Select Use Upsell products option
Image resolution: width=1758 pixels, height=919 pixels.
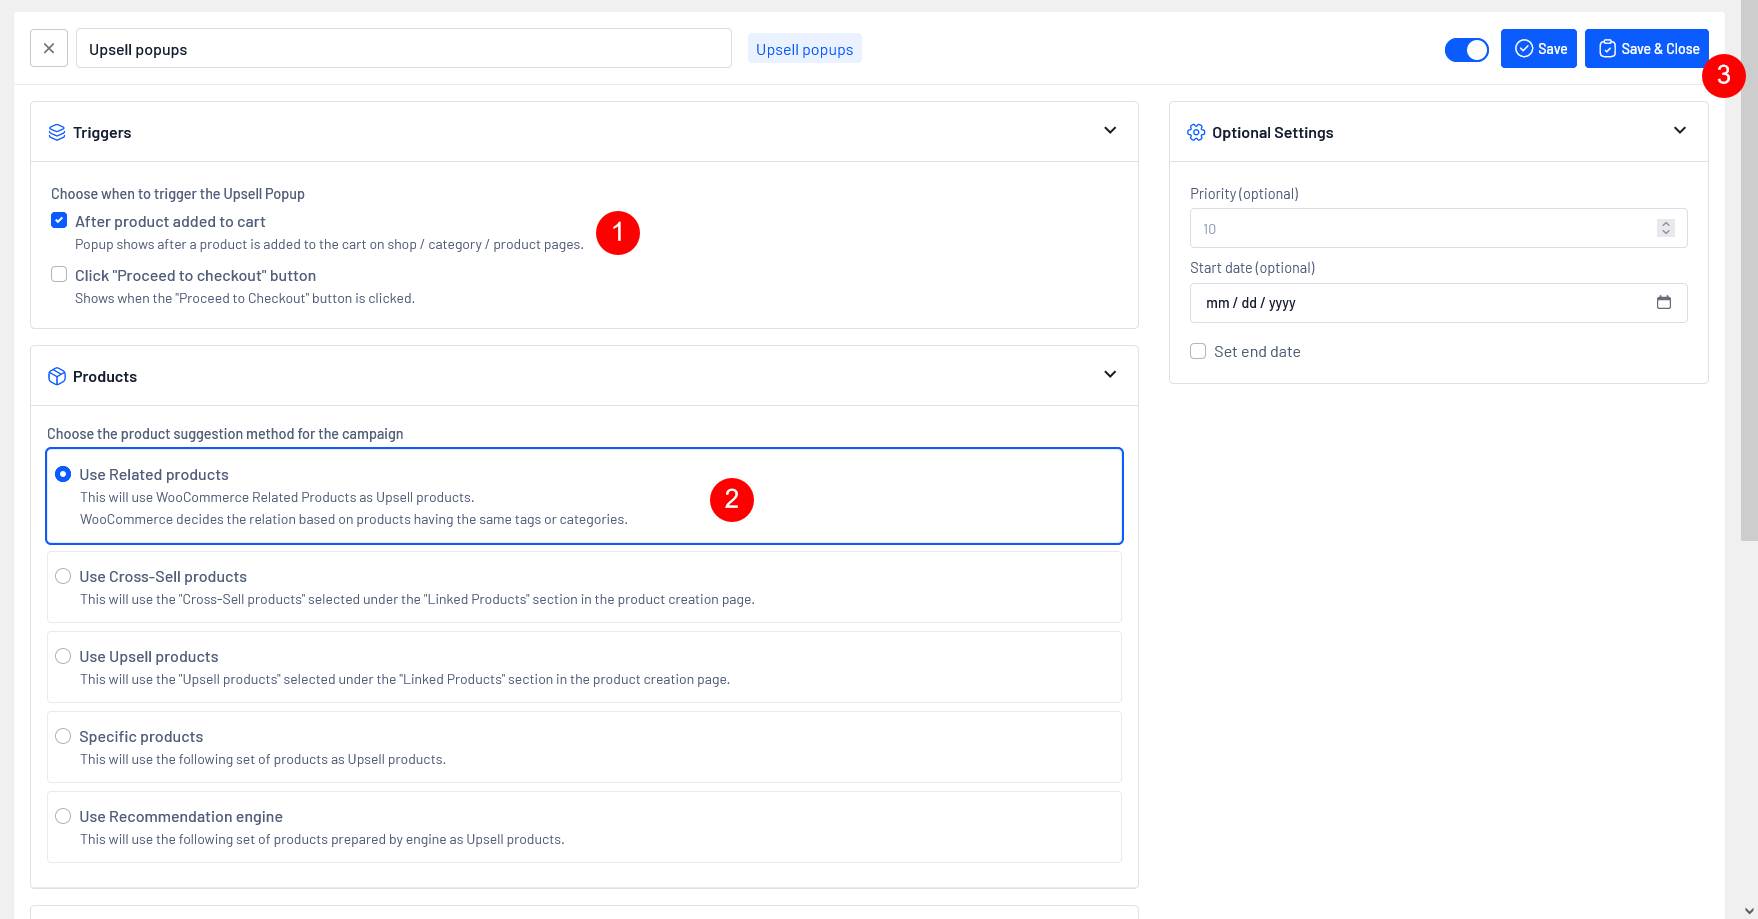point(63,656)
